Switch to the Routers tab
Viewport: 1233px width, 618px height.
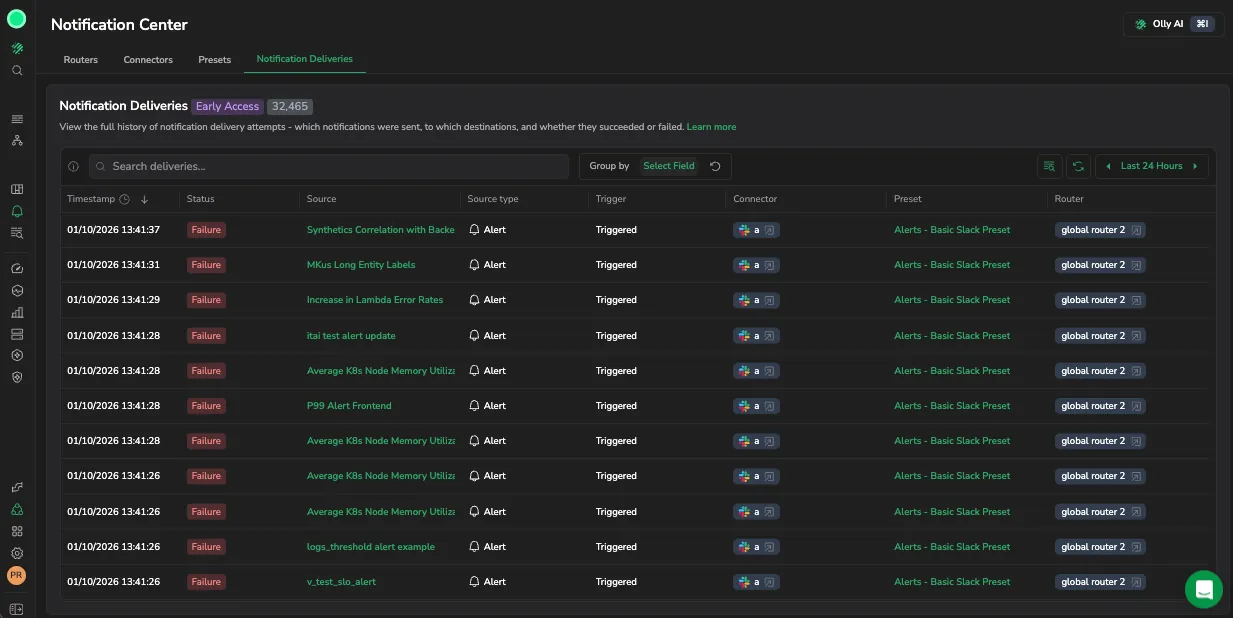(x=81, y=60)
